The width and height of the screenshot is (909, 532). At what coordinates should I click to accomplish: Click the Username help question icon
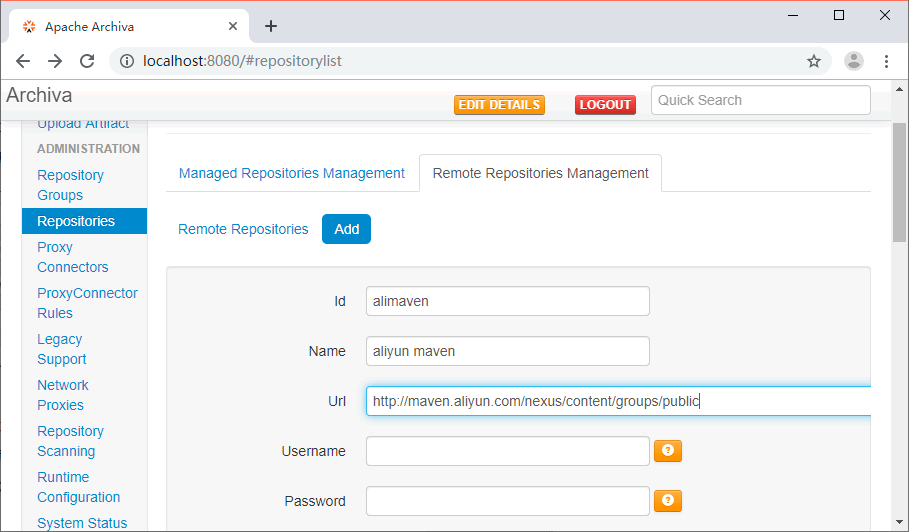coord(668,451)
